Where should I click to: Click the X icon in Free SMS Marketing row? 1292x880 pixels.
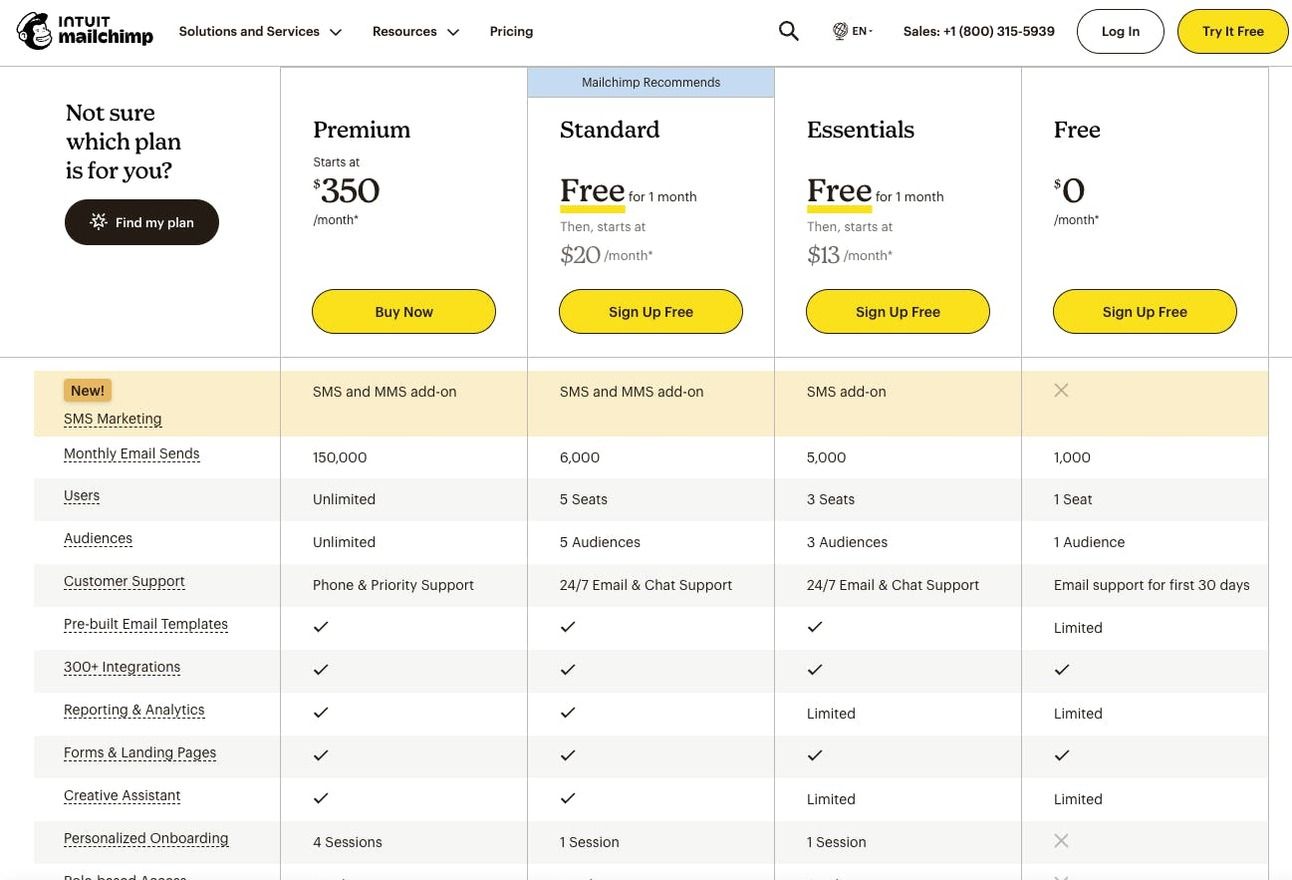coord(1061,390)
